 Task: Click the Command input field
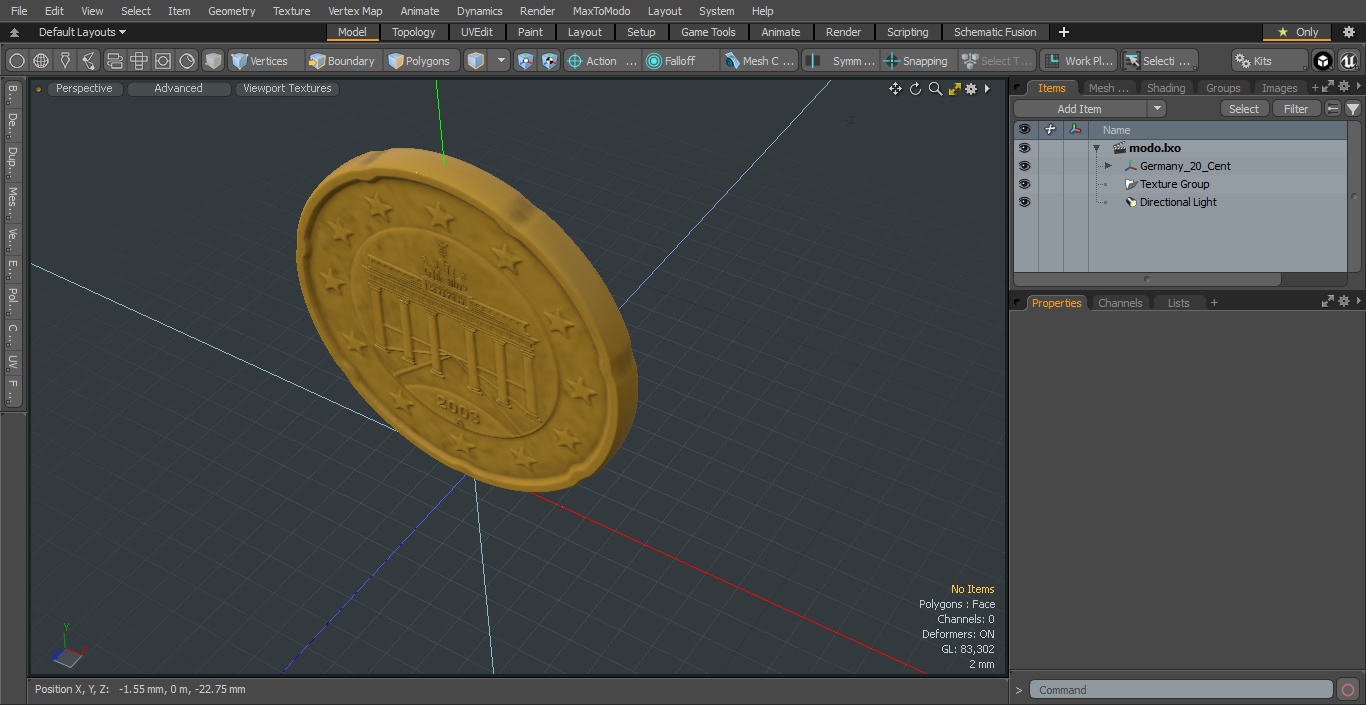(1180, 690)
